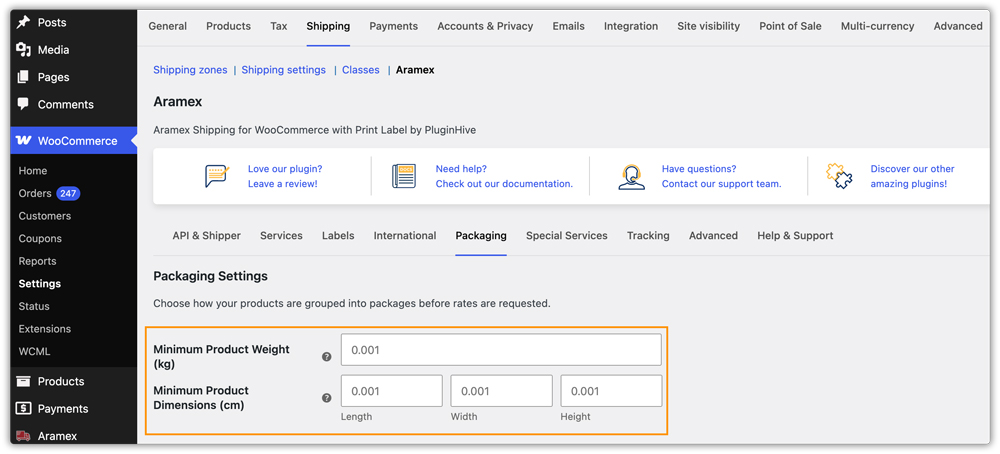The height and width of the screenshot is (454, 1000).
Task: Open the top Advanced settings tab
Action: 958,26
